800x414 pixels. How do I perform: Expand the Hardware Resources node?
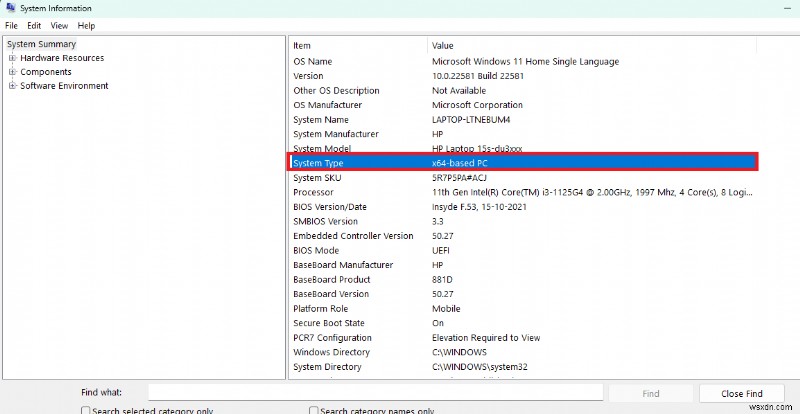(13, 58)
